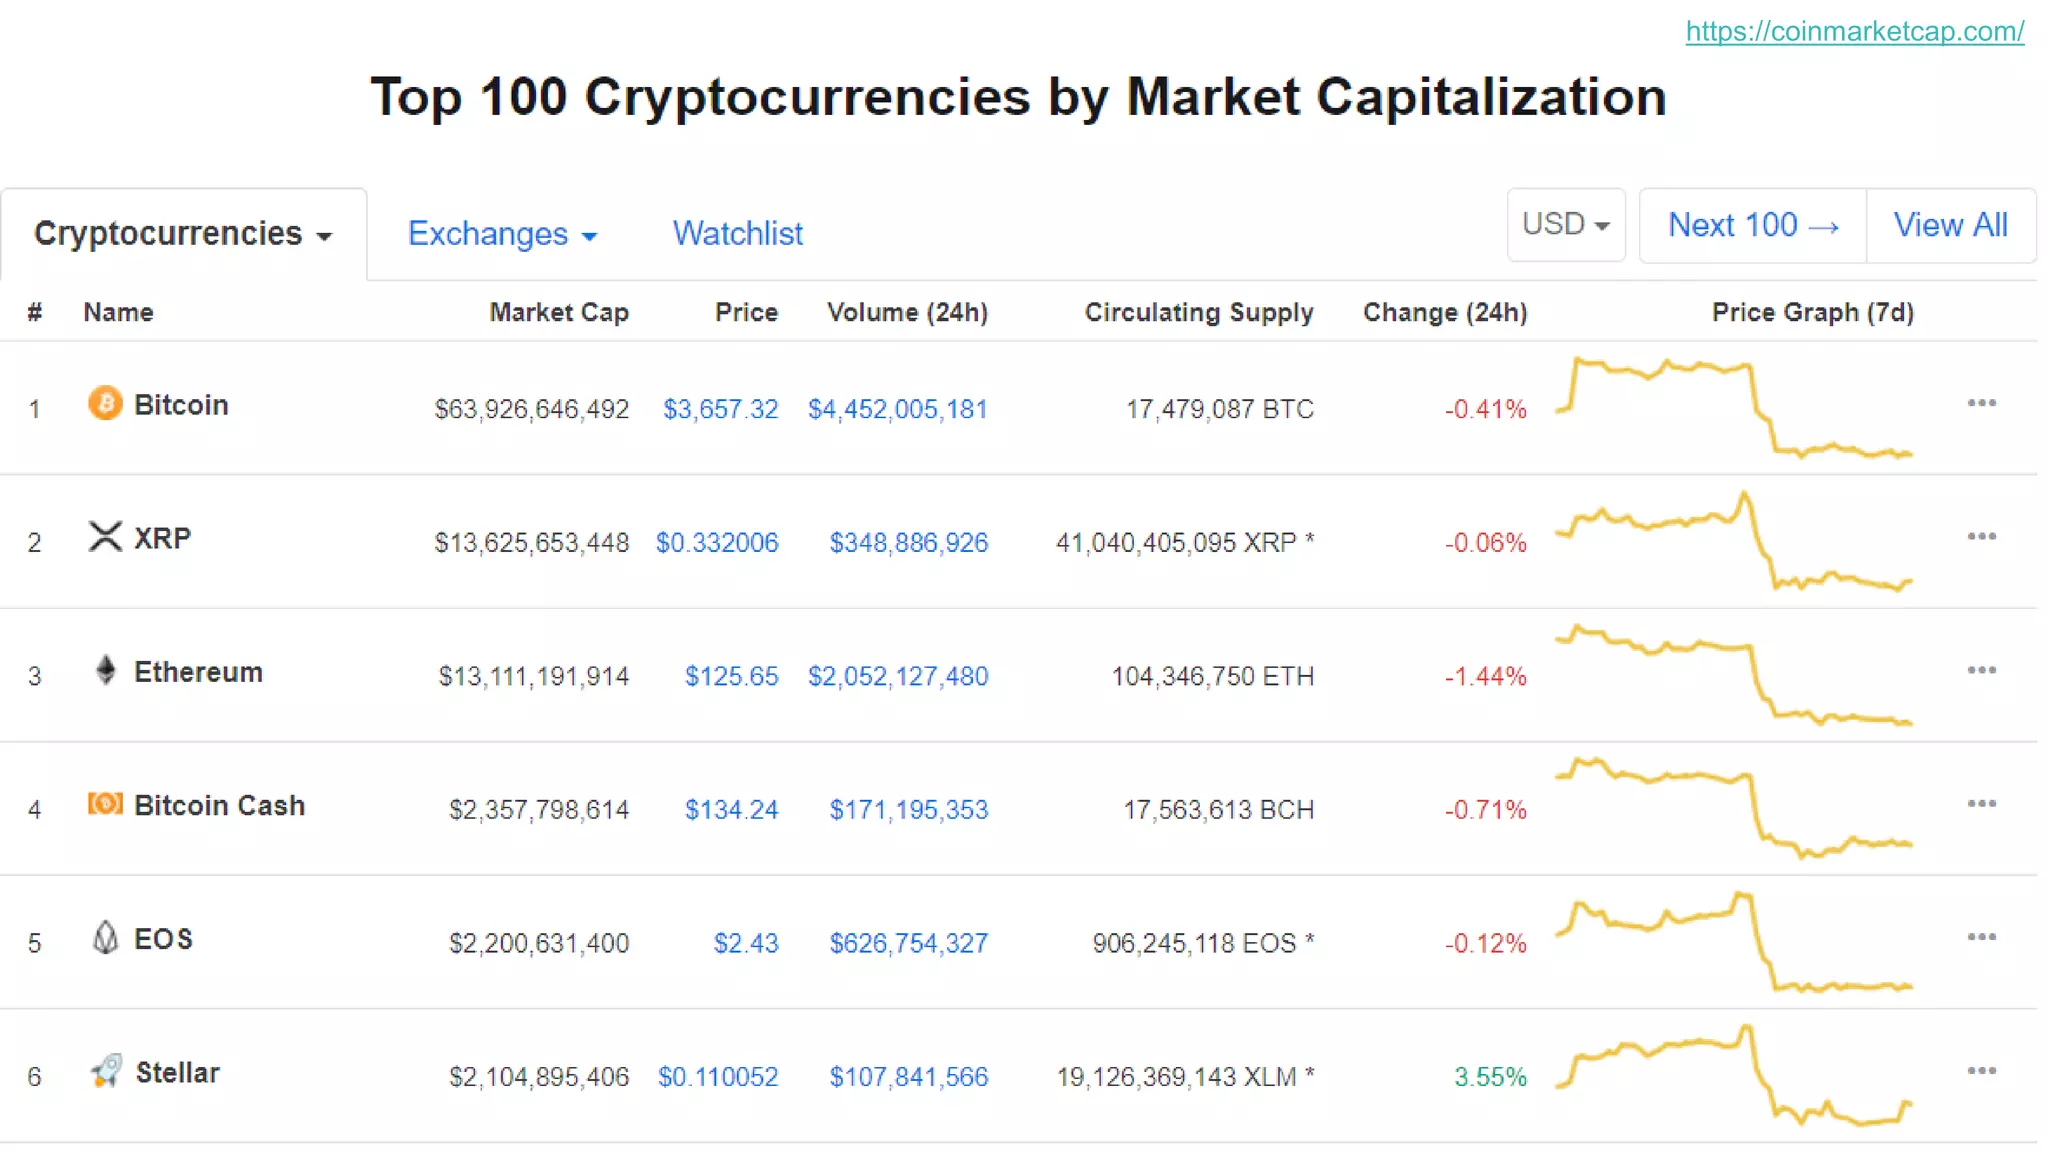The width and height of the screenshot is (2048, 1152).
Task: Expand the Cryptocurrencies dropdown tab
Action: click(x=183, y=234)
